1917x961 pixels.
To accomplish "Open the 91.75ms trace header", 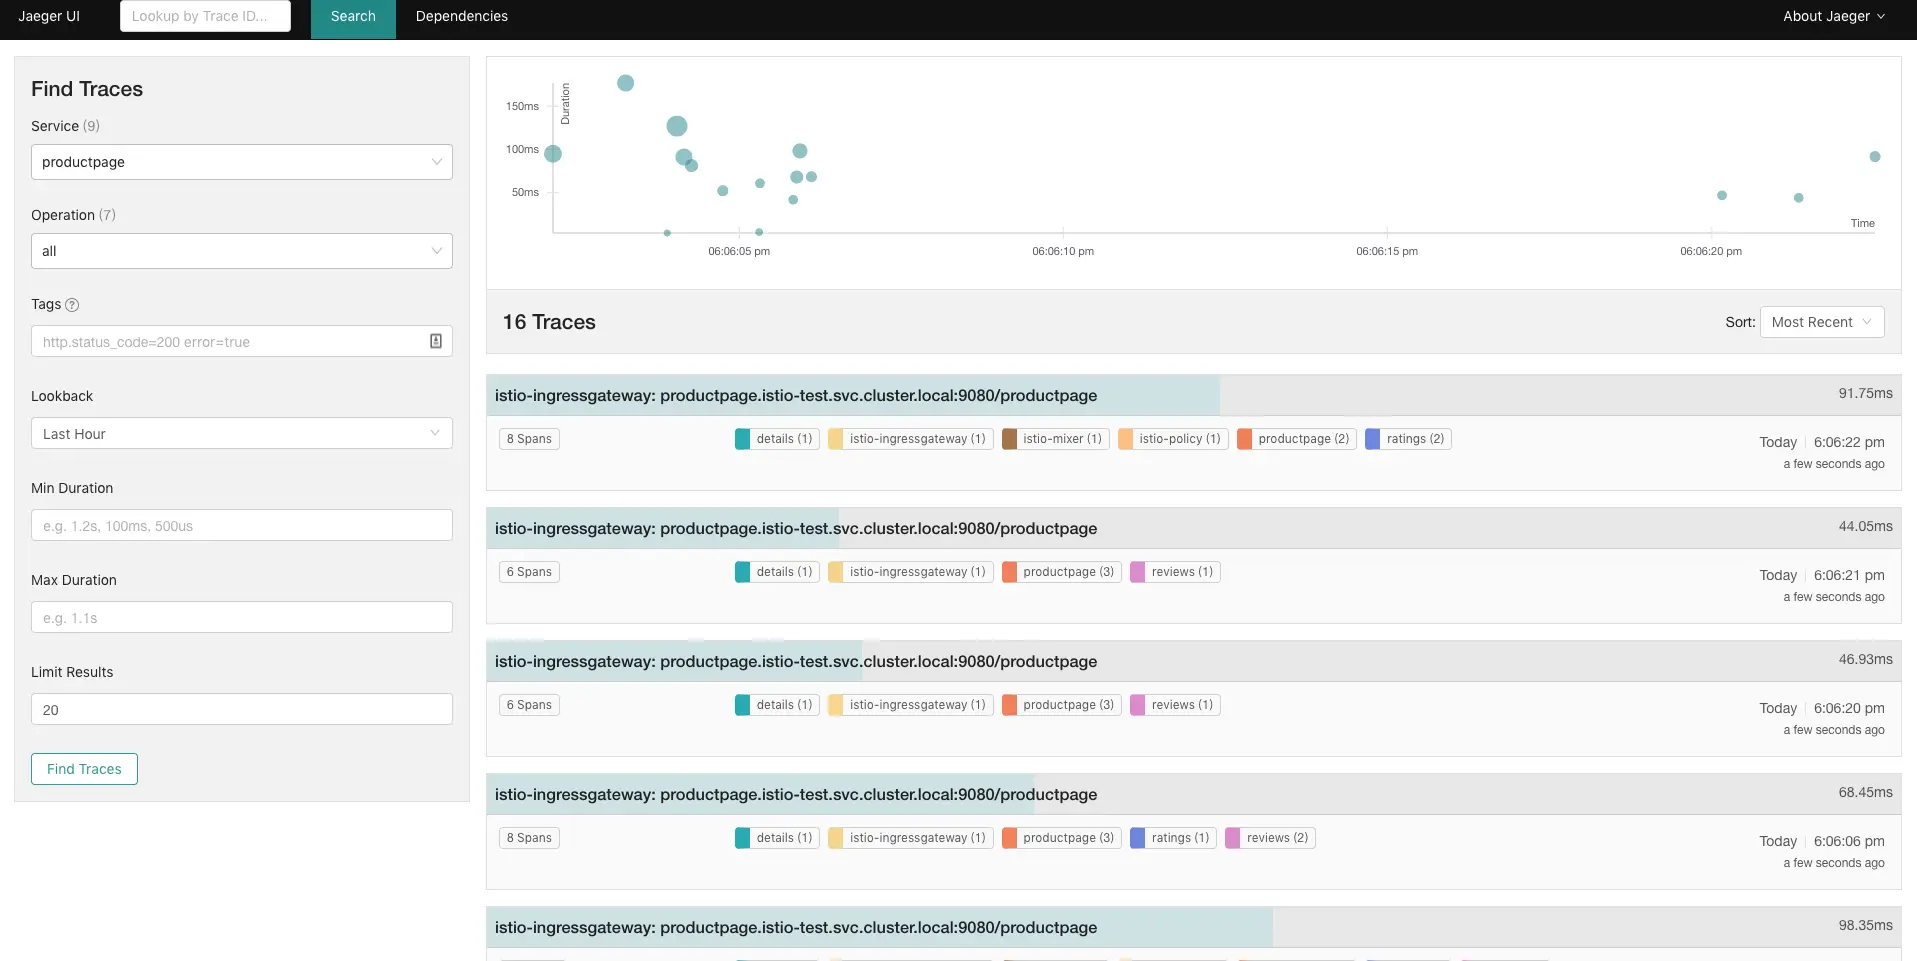I will 1194,395.
